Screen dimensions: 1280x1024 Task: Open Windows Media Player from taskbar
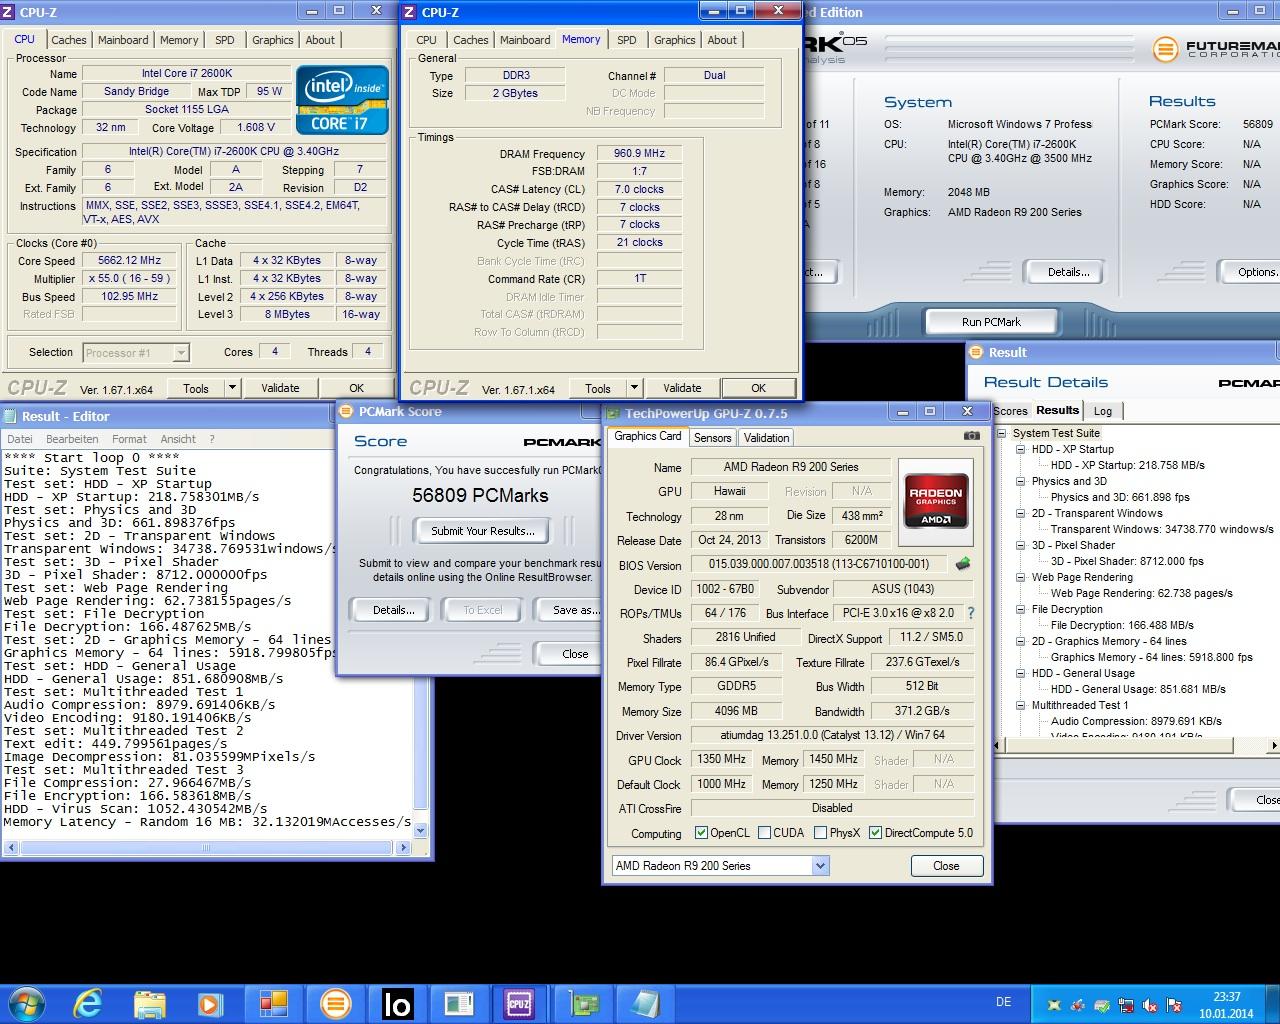pyautogui.click(x=210, y=1003)
